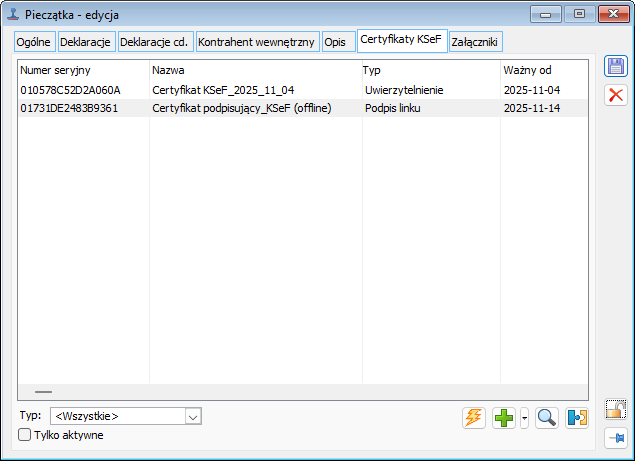
Task: Switch to the Ogólne tab
Action: (34, 42)
